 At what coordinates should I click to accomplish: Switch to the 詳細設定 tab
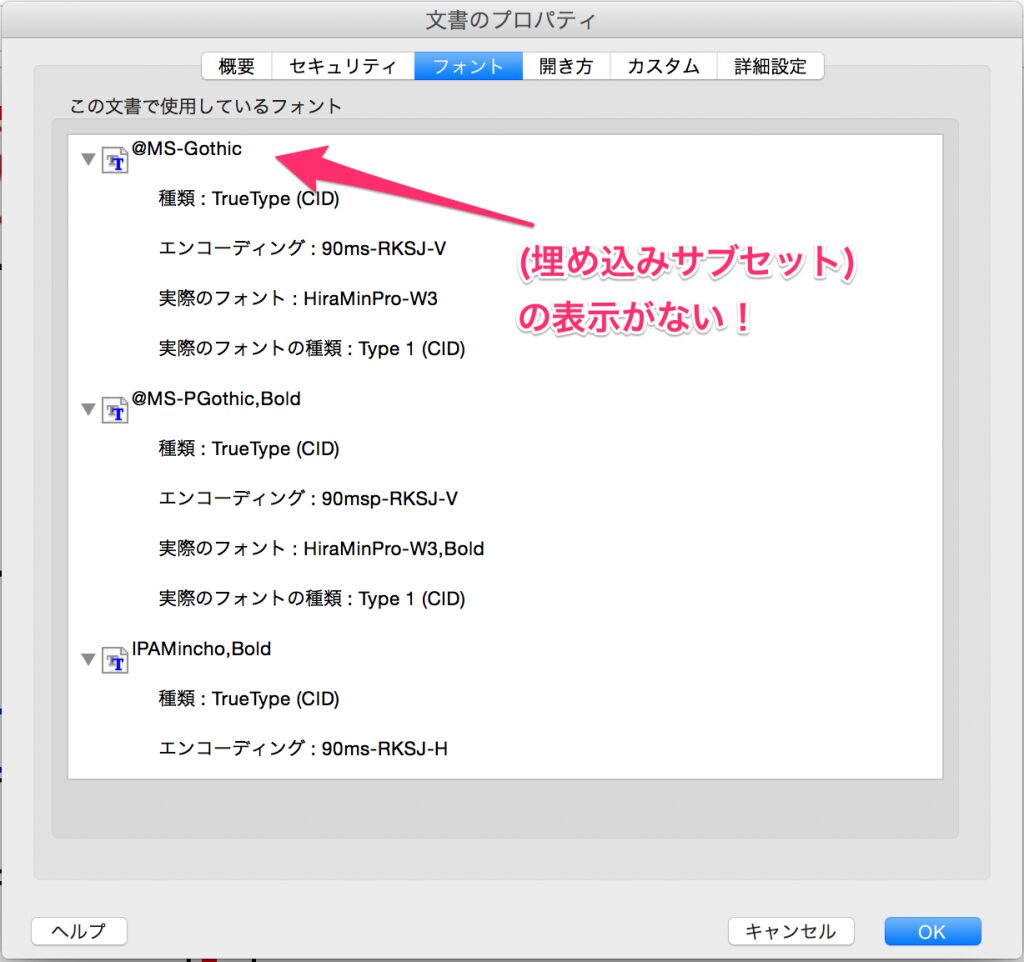pos(770,66)
